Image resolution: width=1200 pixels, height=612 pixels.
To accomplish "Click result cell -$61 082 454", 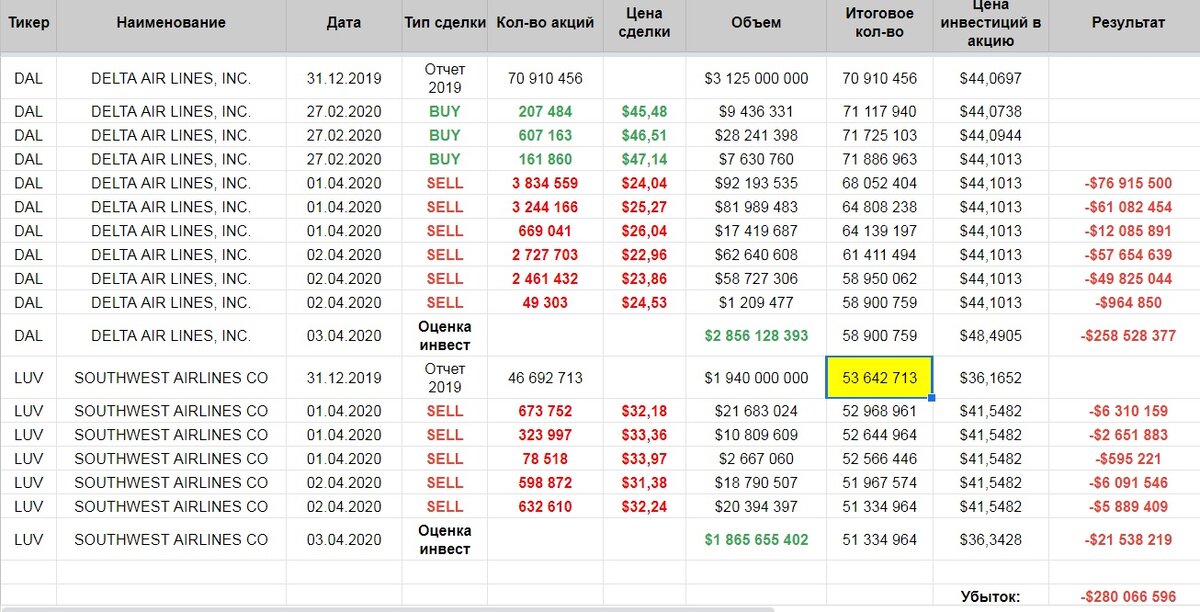I will (x=1128, y=207).
